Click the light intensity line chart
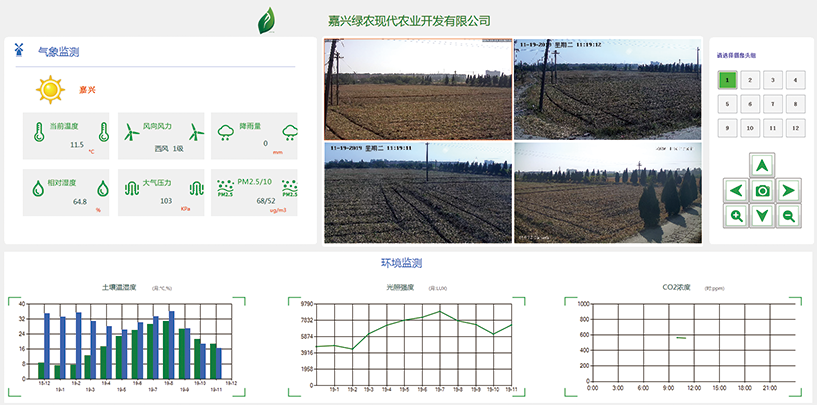 click(406, 345)
